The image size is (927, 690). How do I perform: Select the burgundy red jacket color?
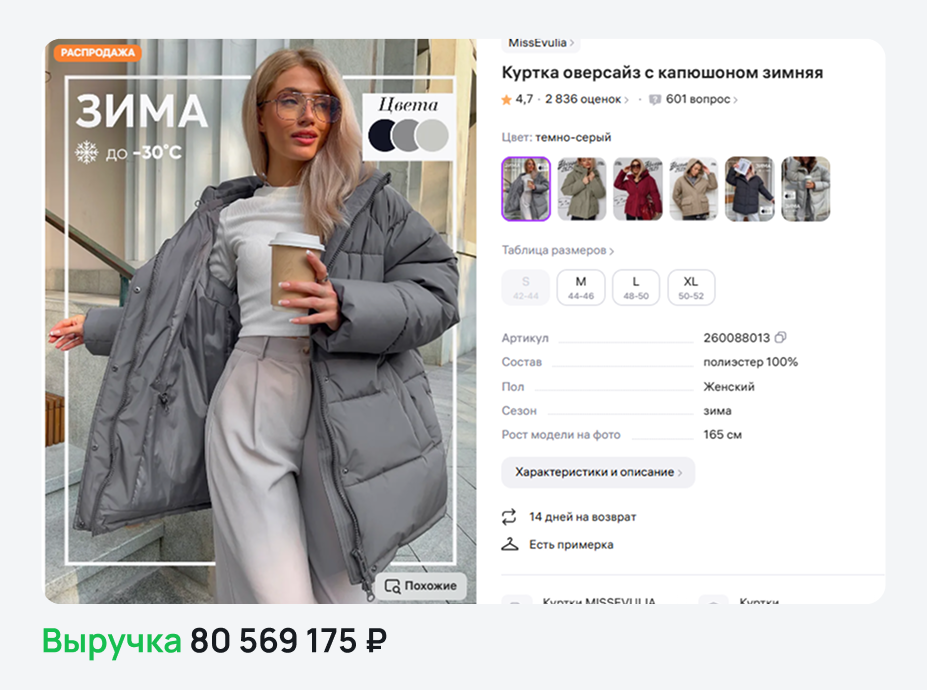point(637,189)
